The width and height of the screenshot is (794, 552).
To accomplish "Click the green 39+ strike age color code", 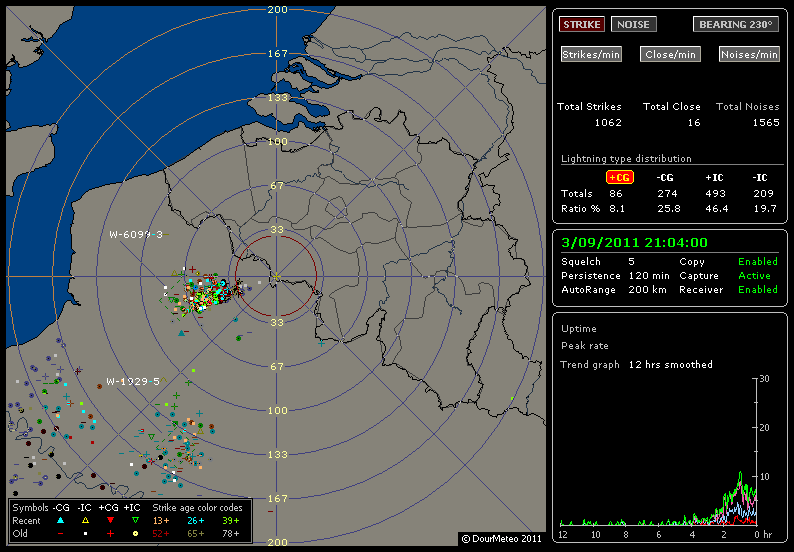I will pyautogui.click(x=229, y=521).
